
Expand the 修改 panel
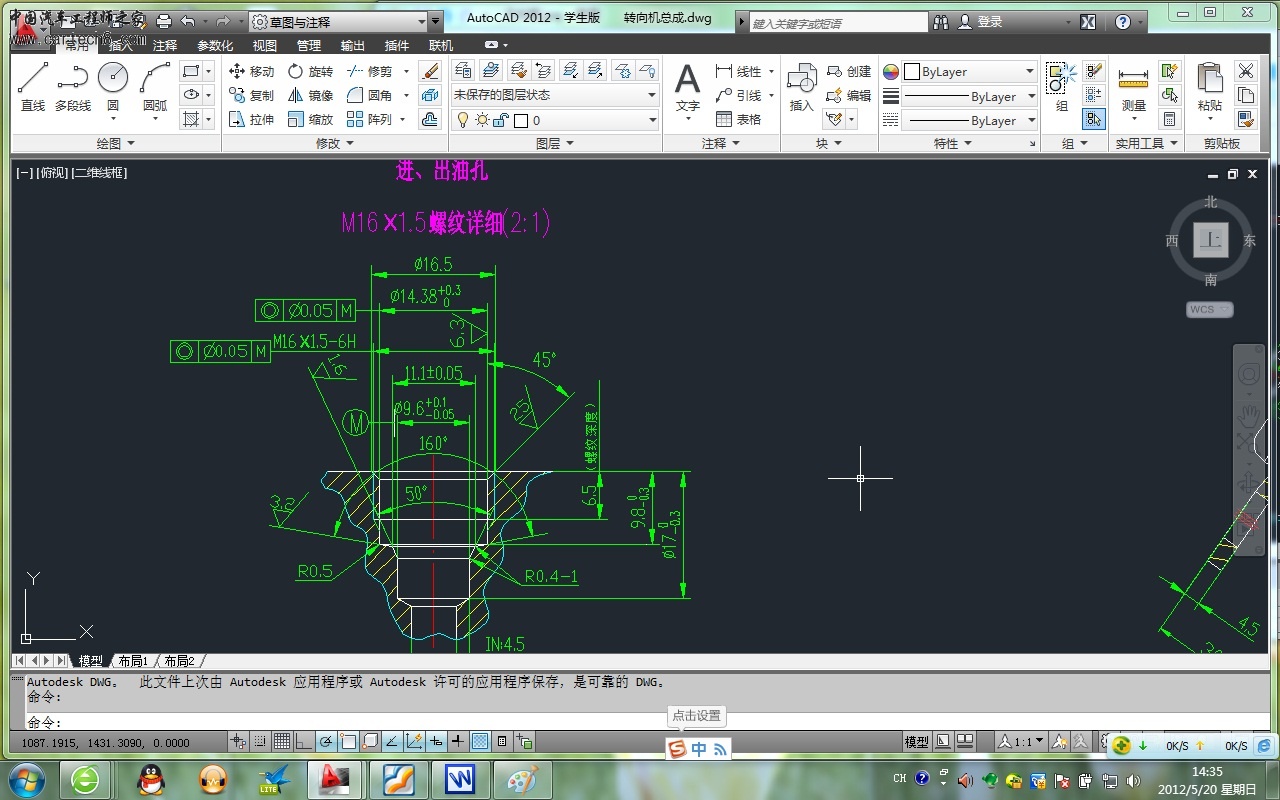tap(335, 143)
